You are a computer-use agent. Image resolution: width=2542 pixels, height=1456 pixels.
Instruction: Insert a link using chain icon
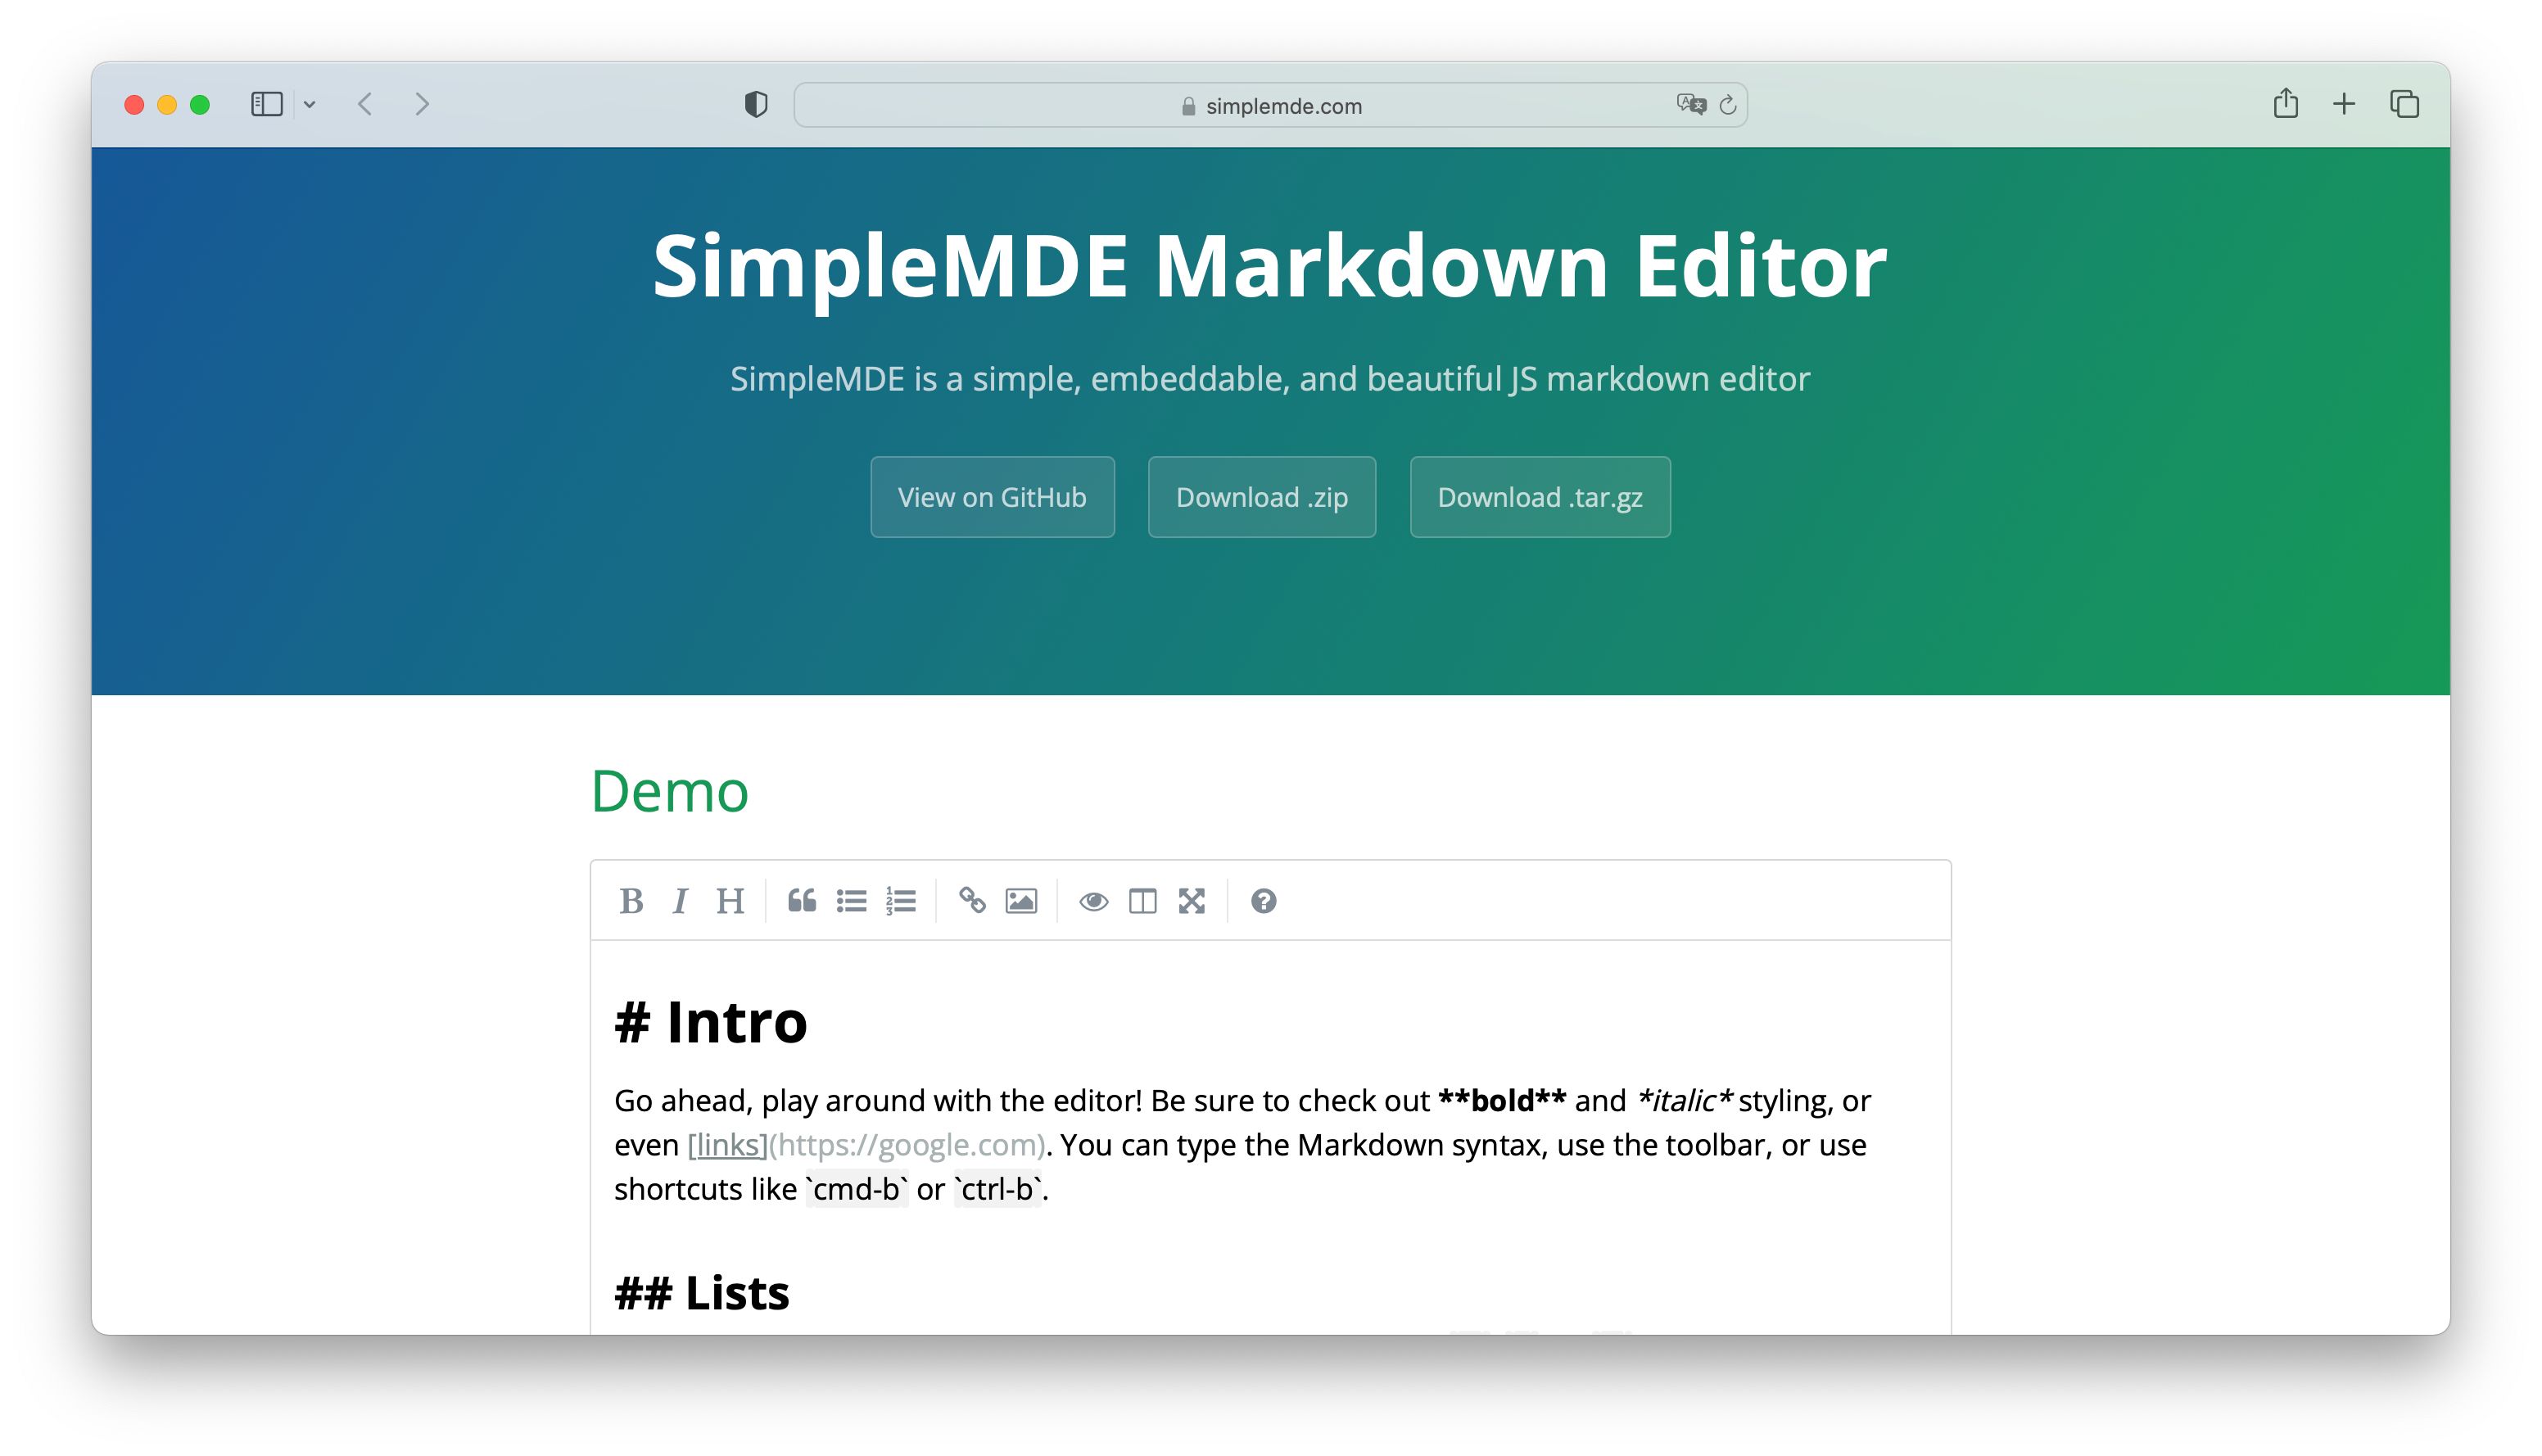tap(972, 901)
